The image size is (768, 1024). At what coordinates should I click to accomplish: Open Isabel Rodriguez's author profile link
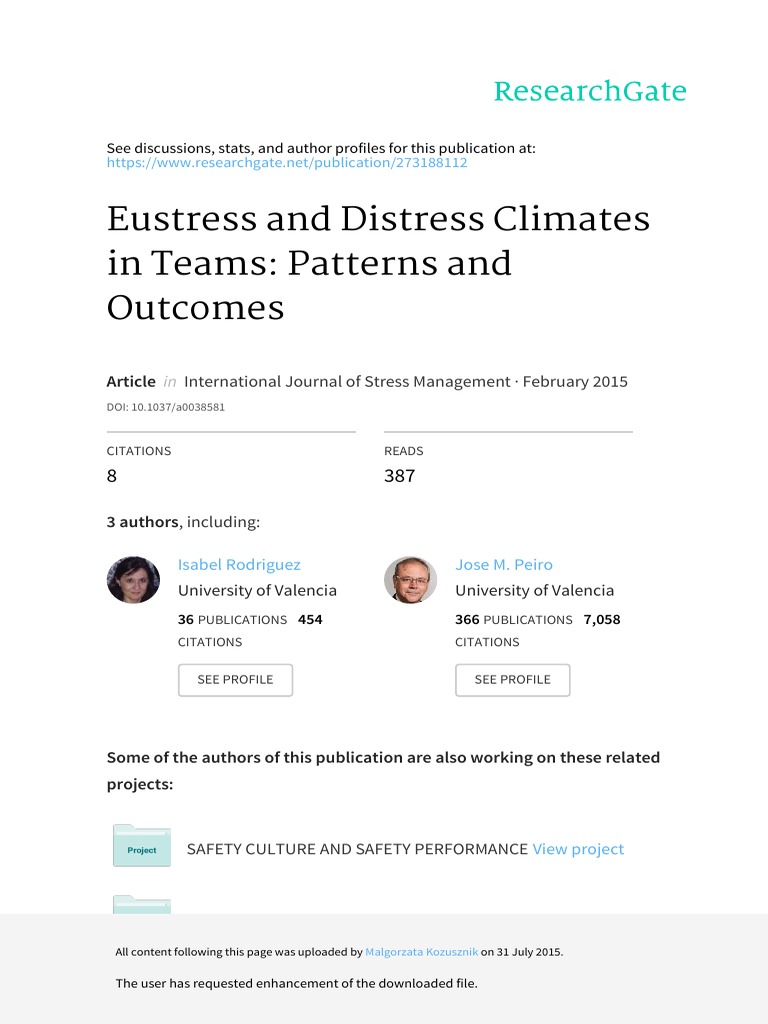[x=239, y=564]
